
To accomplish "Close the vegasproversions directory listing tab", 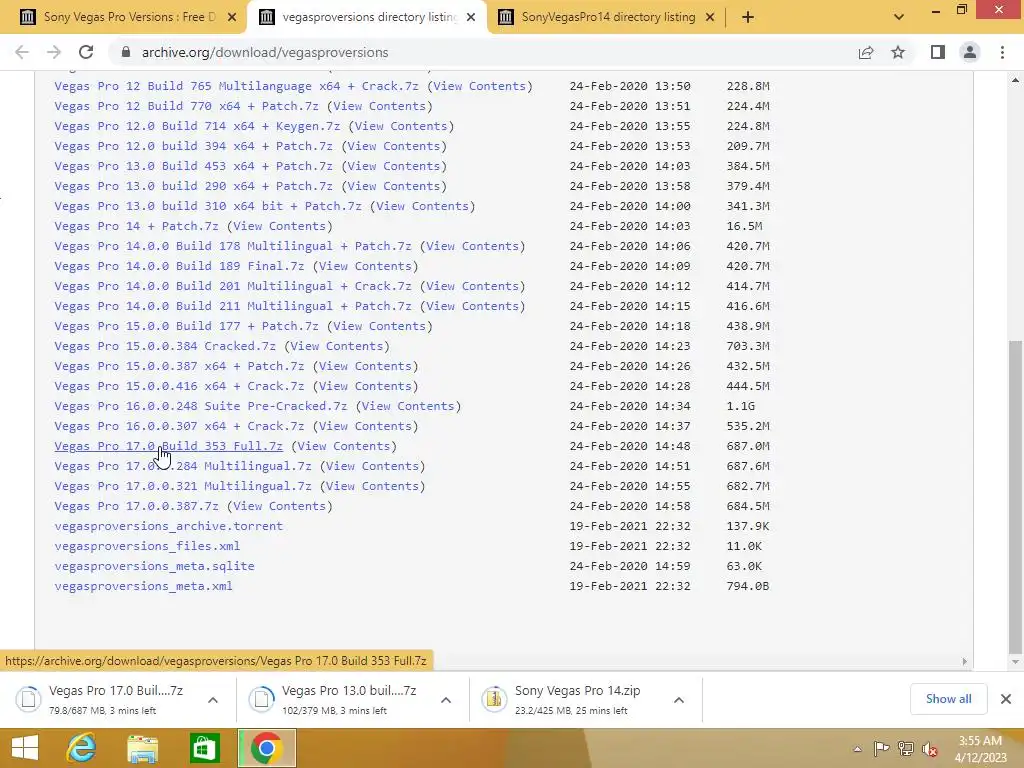I will point(471,17).
